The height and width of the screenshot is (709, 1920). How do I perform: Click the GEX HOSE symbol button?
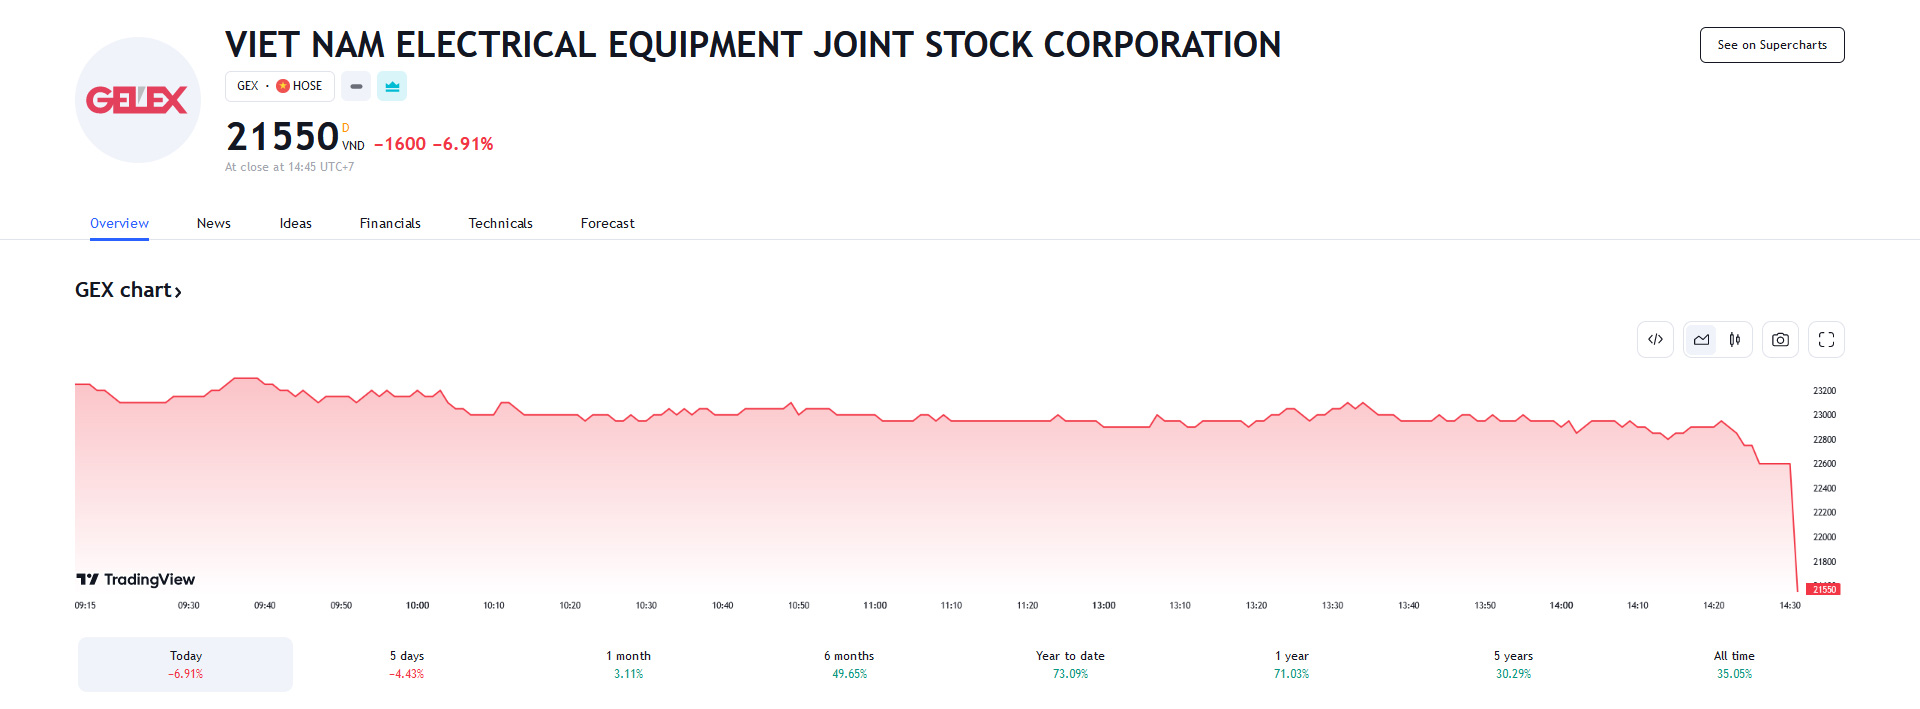(x=279, y=86)
